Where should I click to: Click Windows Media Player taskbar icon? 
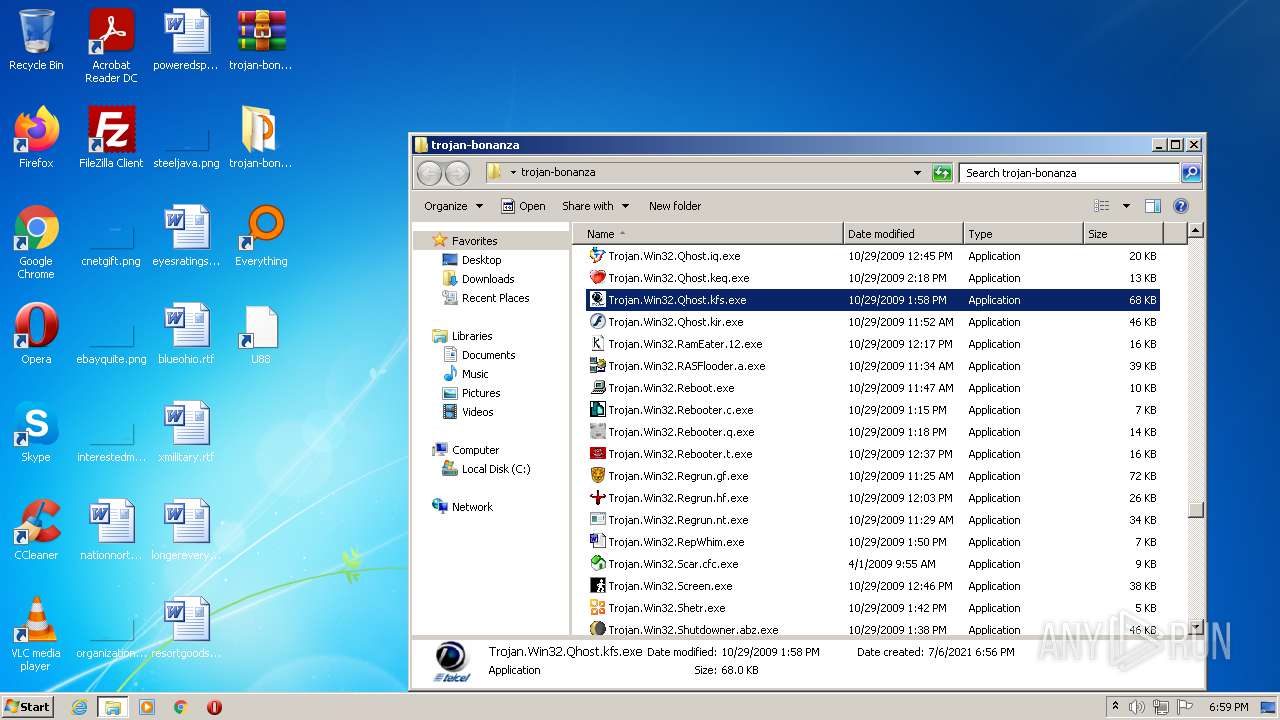click(x=147, y=707)
